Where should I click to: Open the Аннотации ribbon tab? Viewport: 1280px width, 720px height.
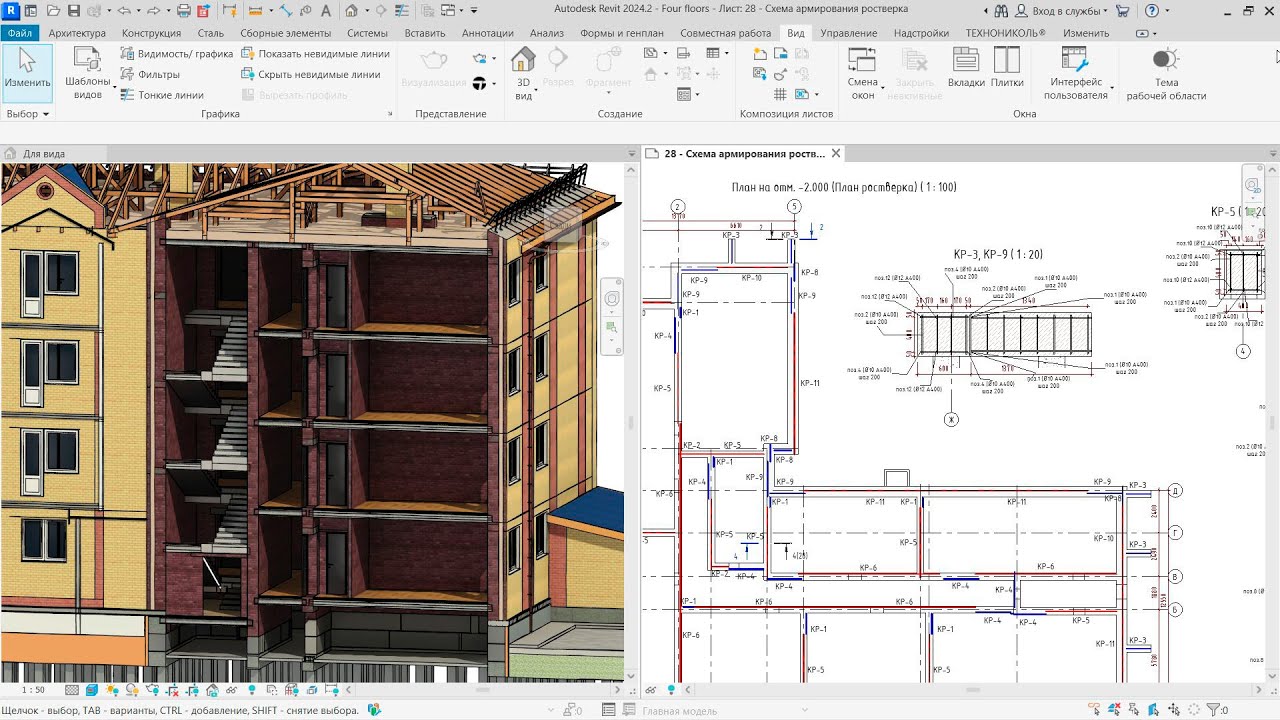coord(488,33)
